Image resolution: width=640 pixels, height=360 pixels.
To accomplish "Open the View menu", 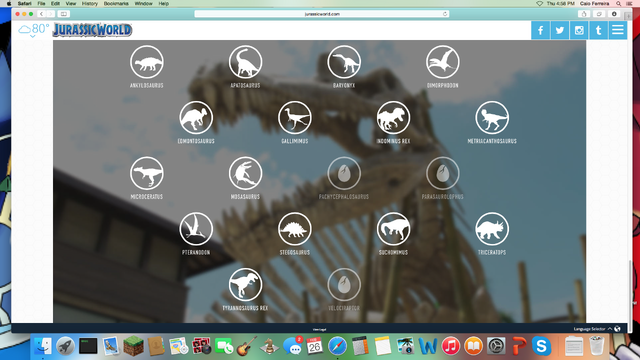I will [x=71, y=3].
